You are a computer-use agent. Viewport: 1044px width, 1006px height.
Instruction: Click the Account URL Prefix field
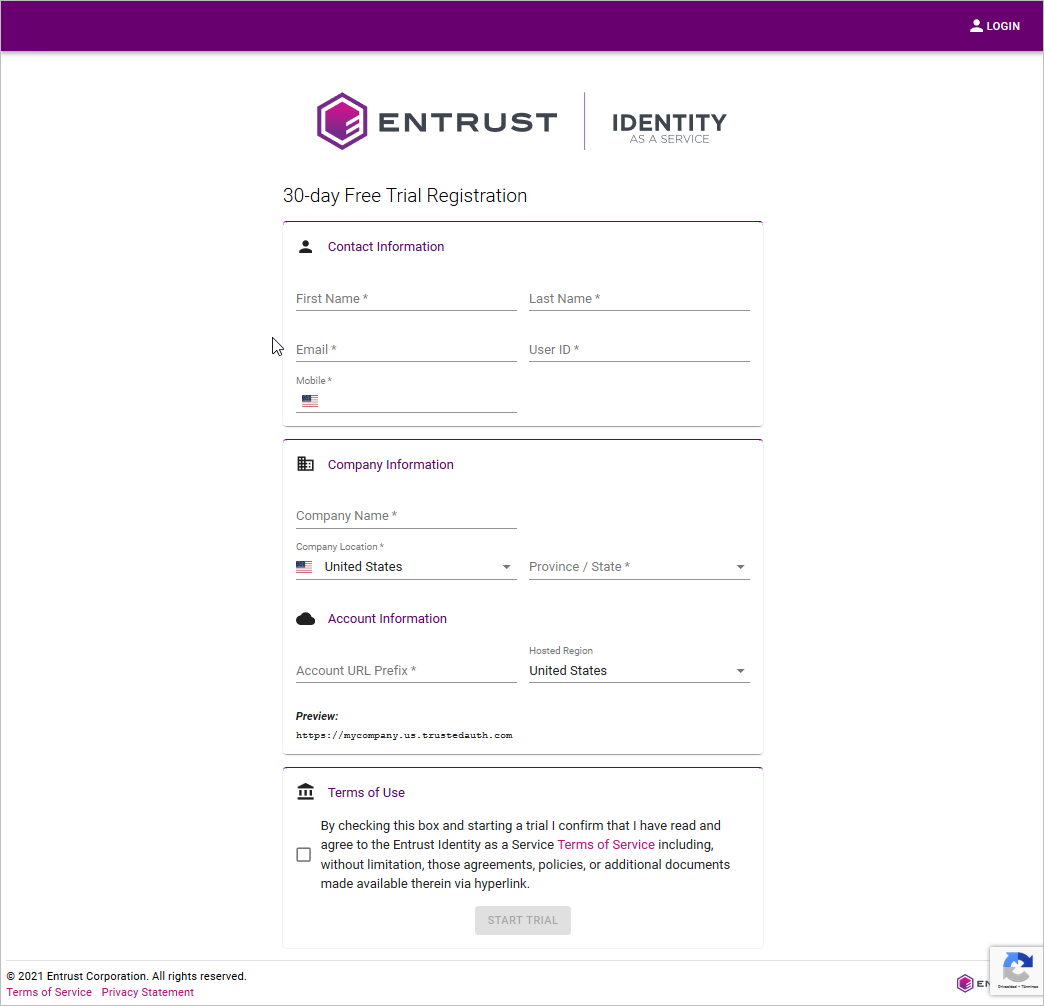coord(406,671)
